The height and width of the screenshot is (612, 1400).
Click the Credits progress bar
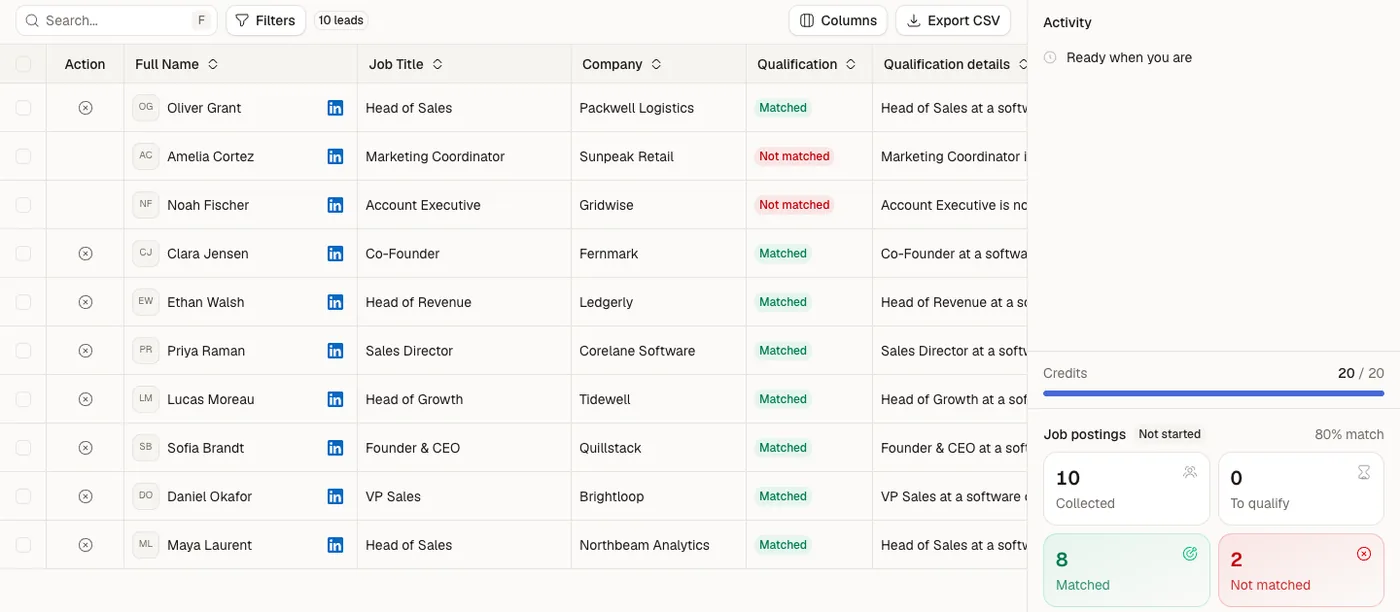click(1214, 394)
